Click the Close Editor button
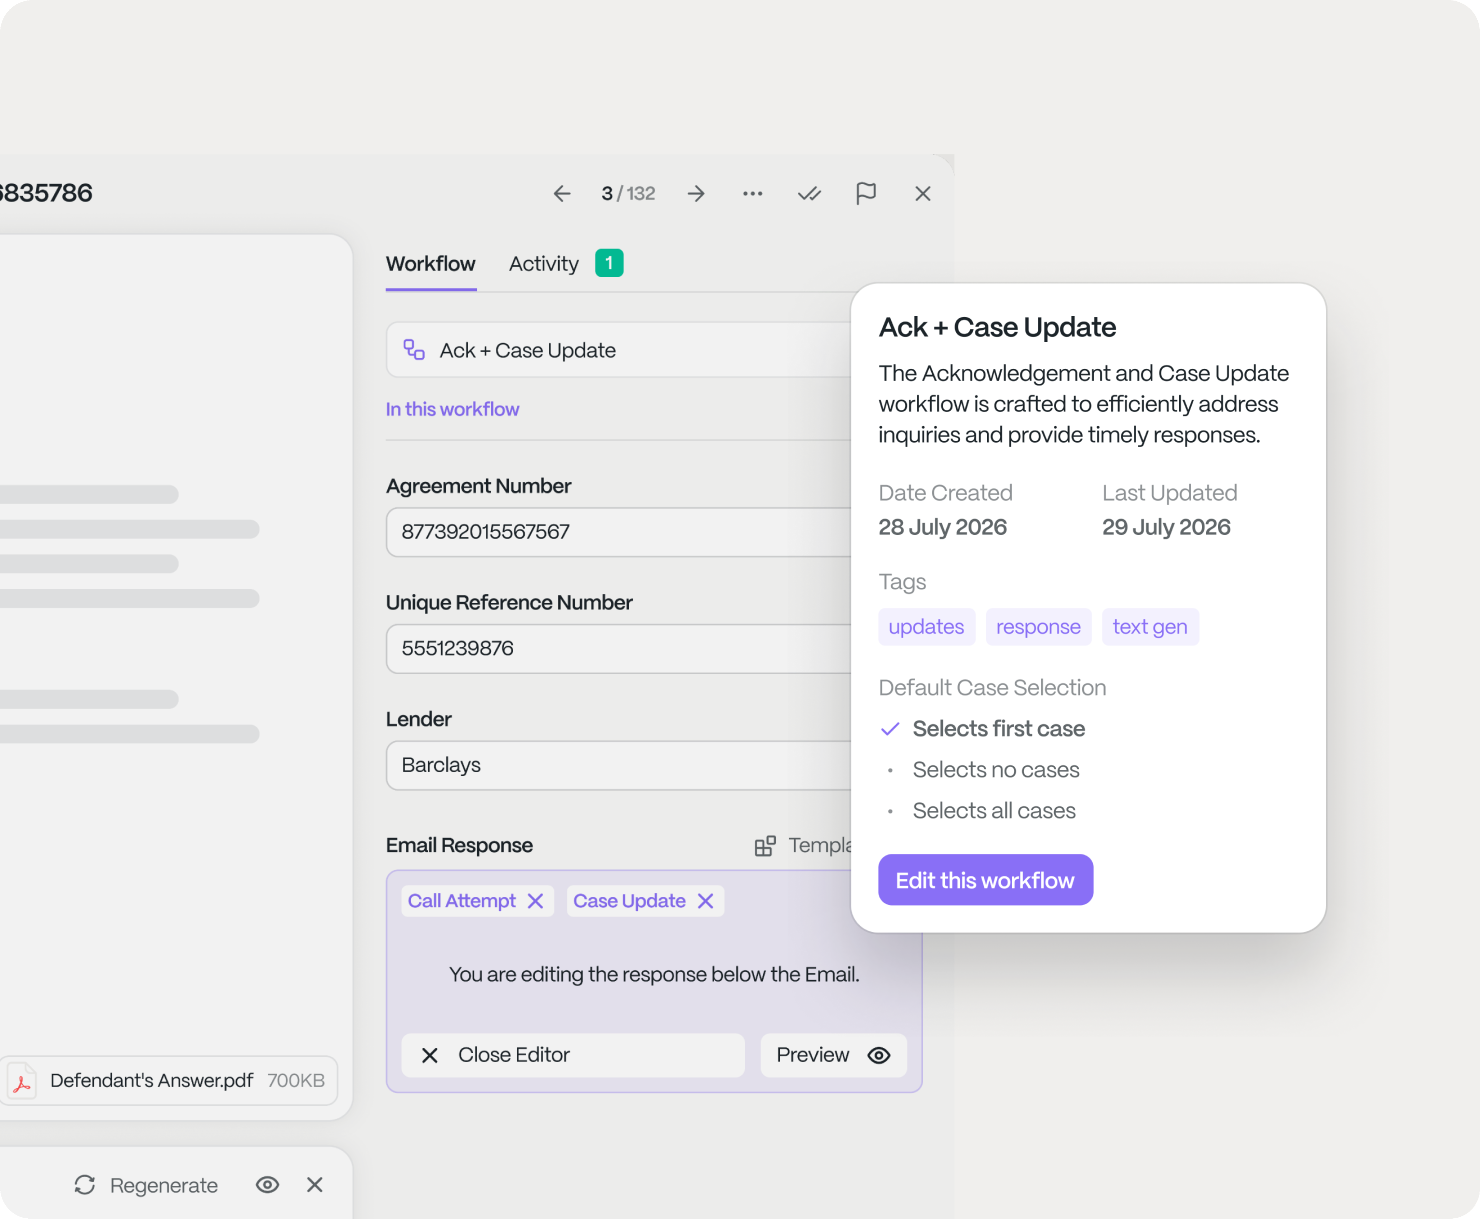 573,1055
